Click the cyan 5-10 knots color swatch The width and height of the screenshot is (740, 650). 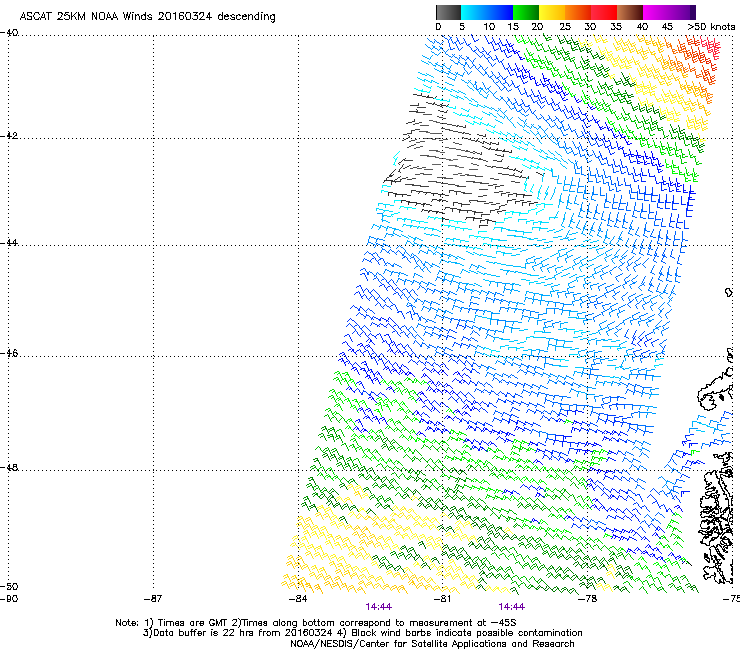click(x=474, y=12)
